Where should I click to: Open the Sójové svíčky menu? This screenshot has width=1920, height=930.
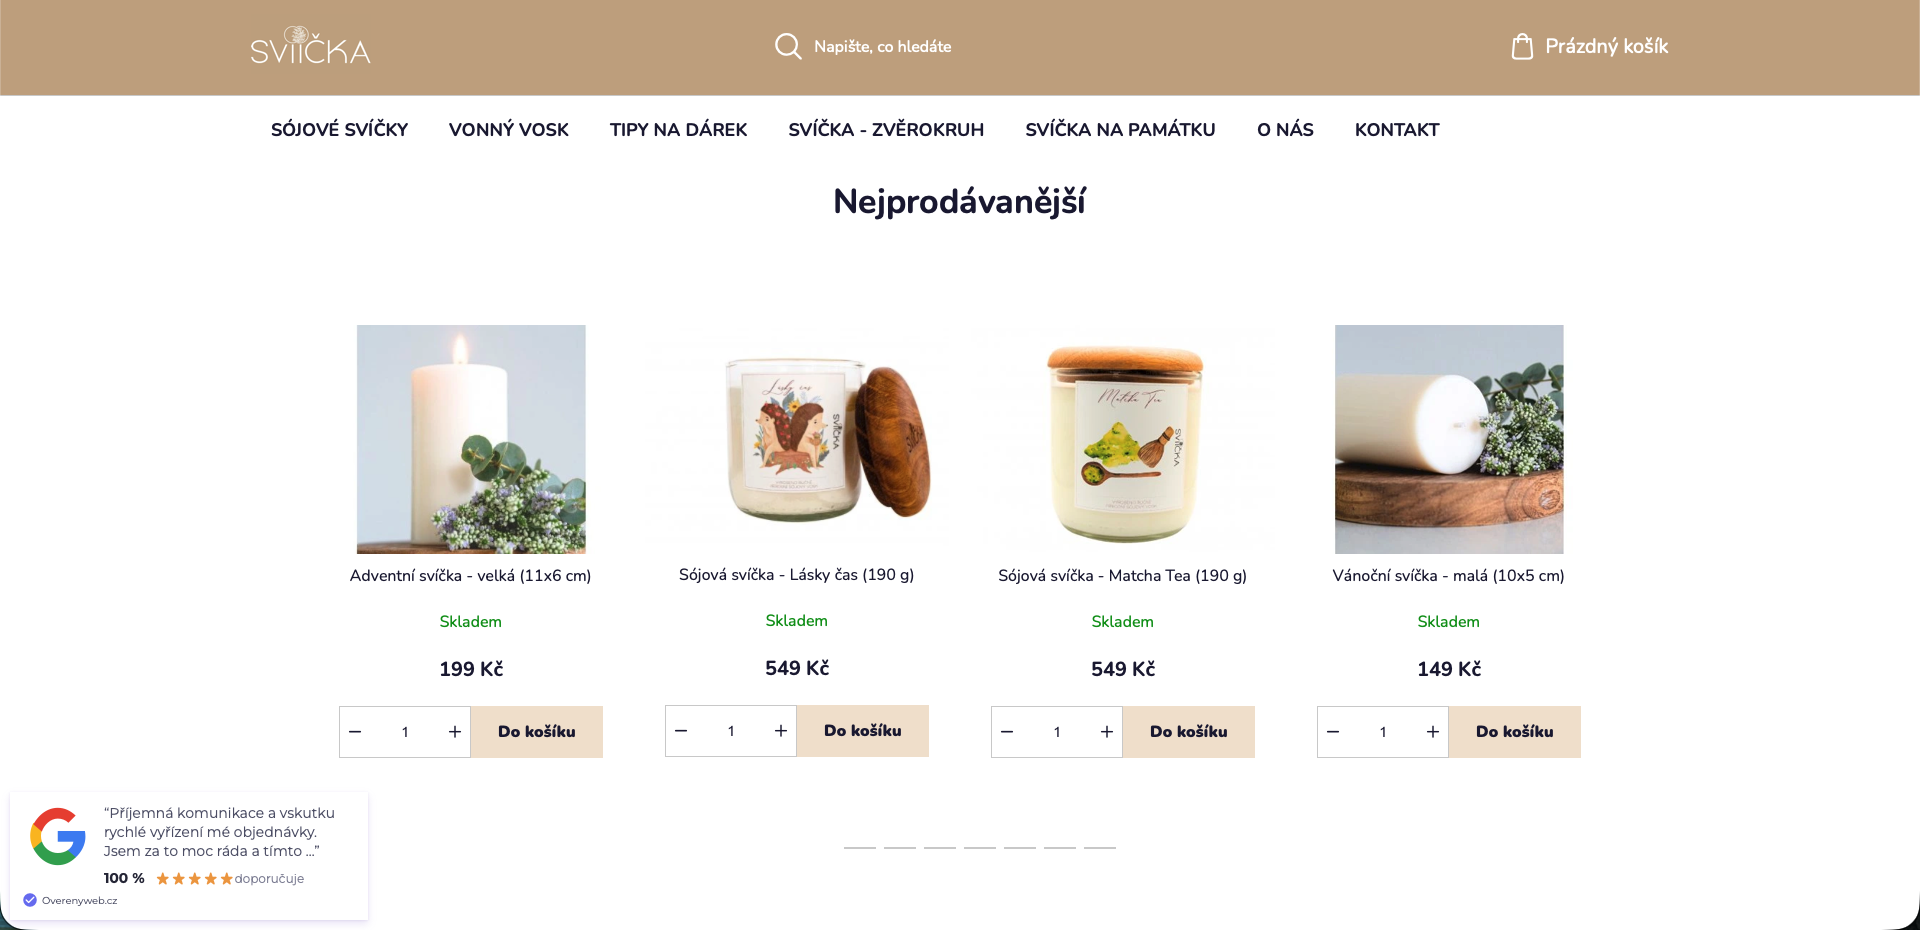tap(339, 130)
